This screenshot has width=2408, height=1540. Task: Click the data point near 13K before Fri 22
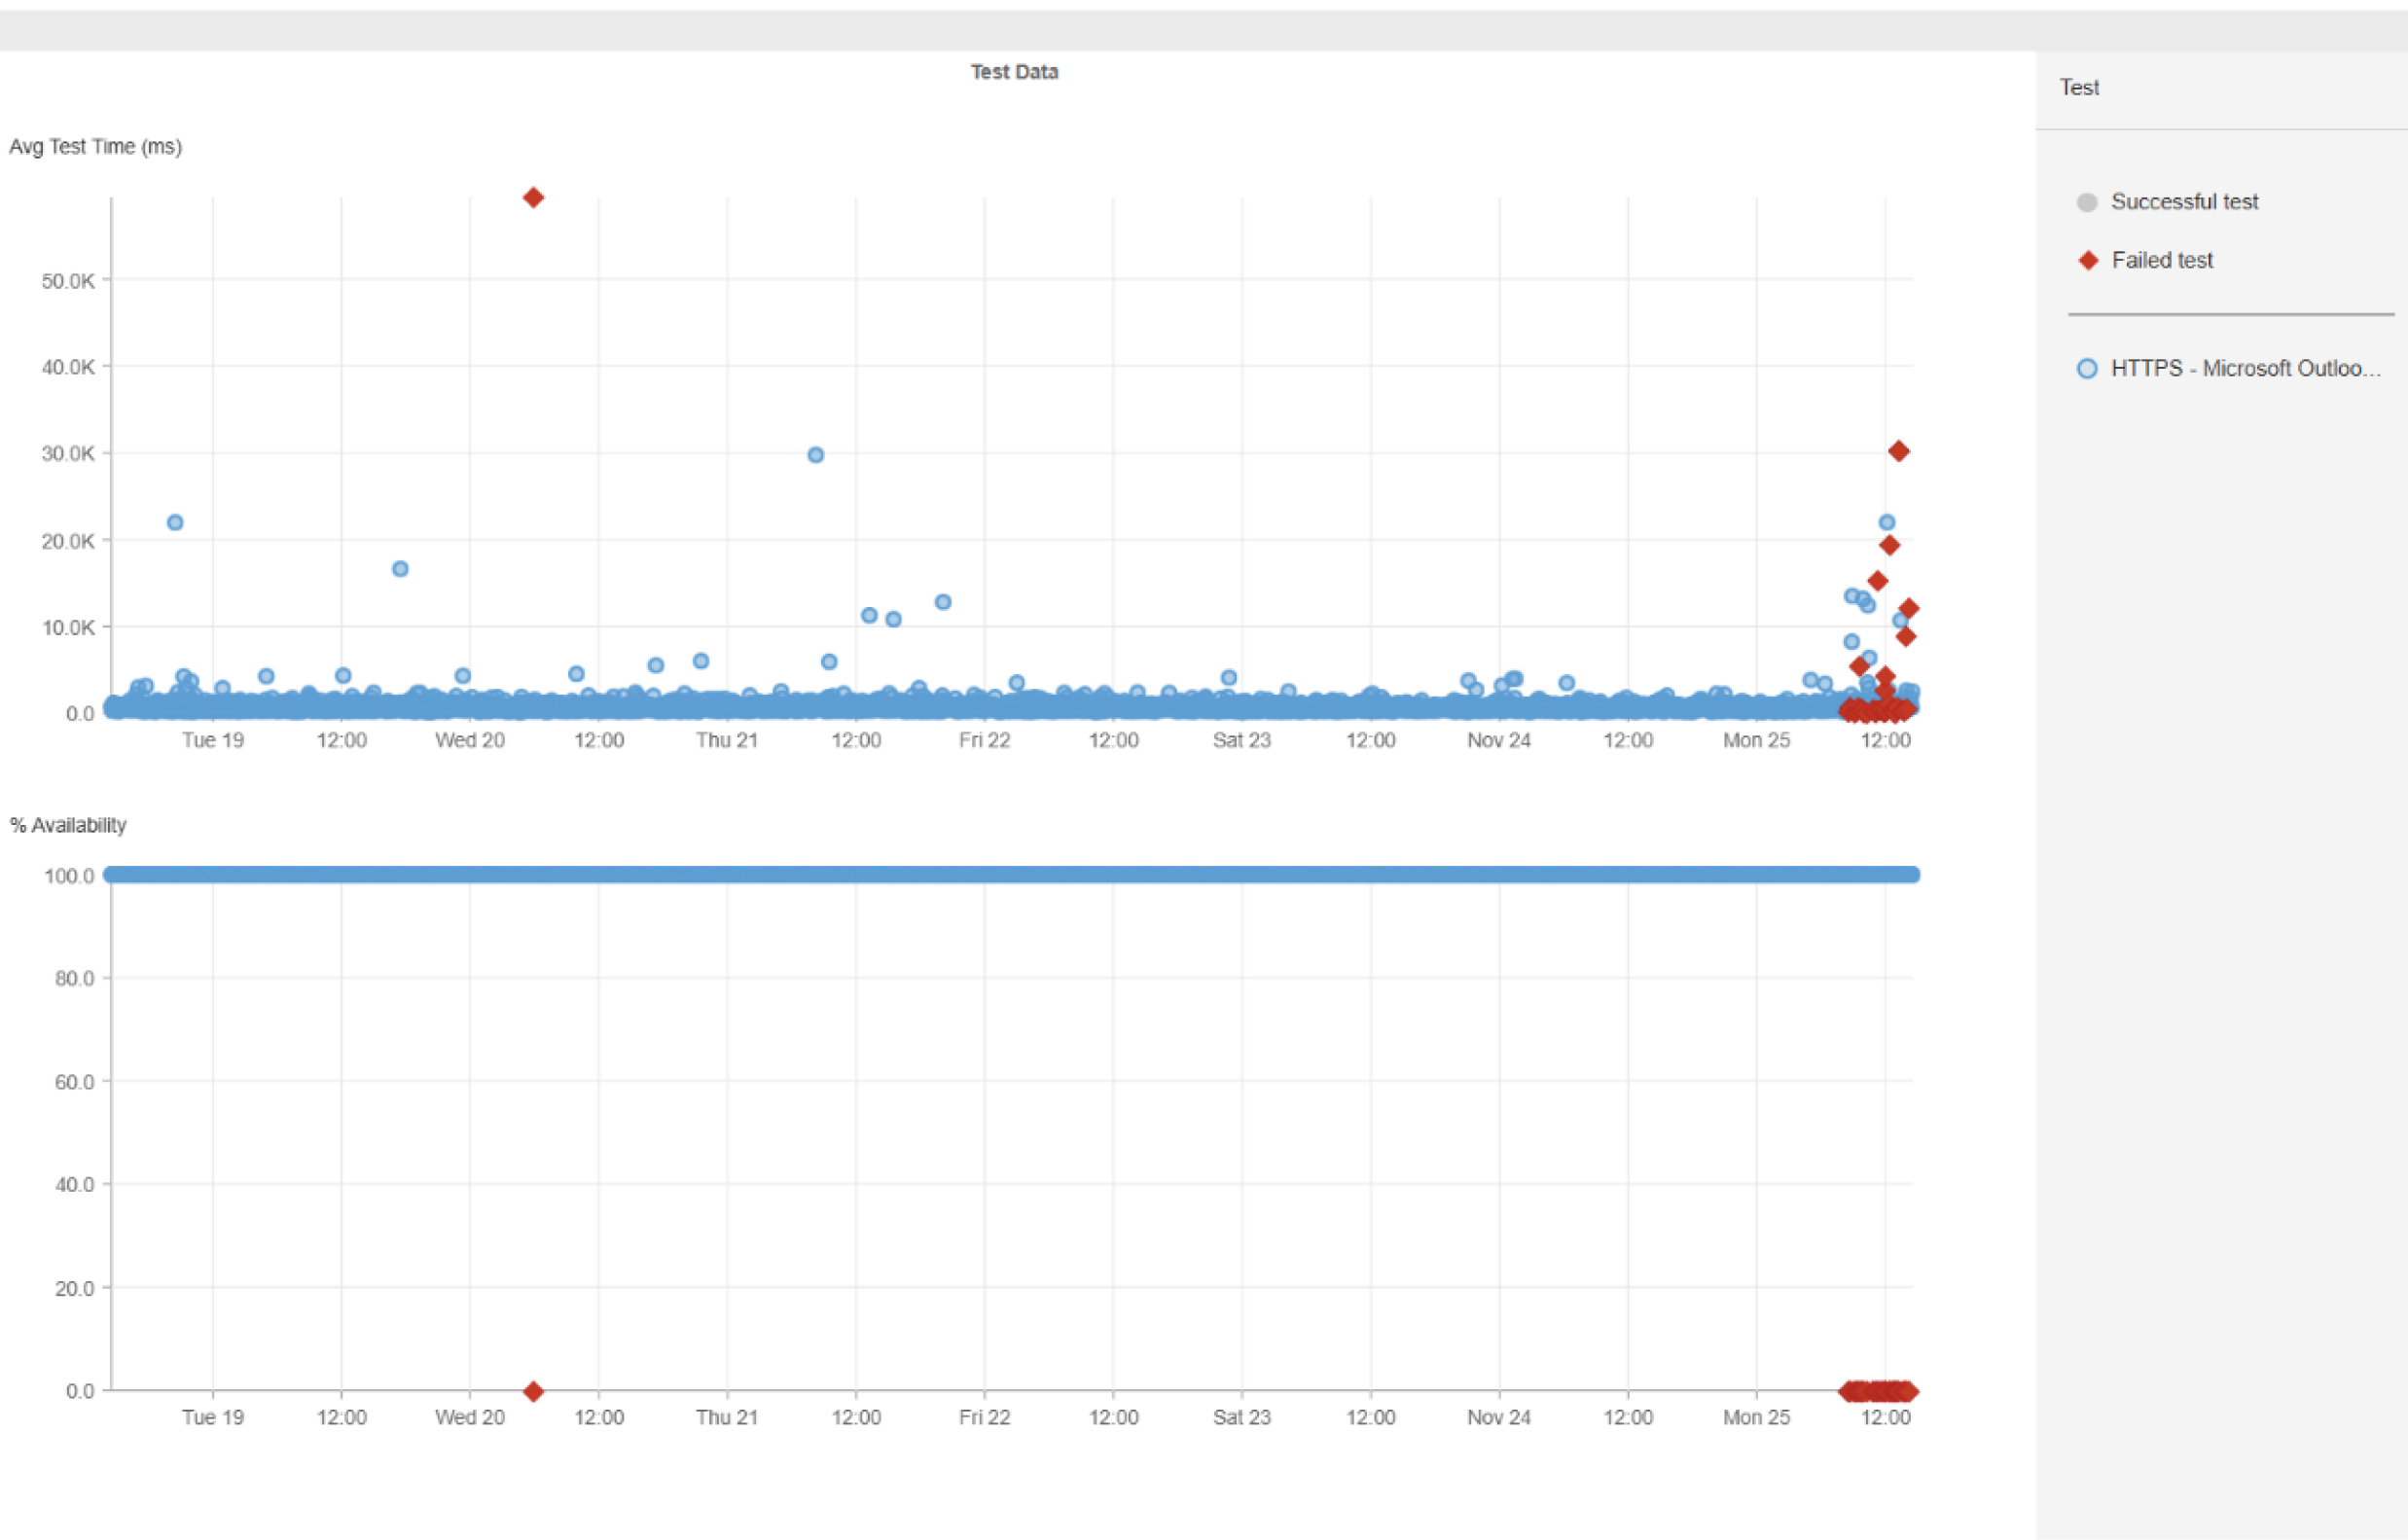(942, 601)
